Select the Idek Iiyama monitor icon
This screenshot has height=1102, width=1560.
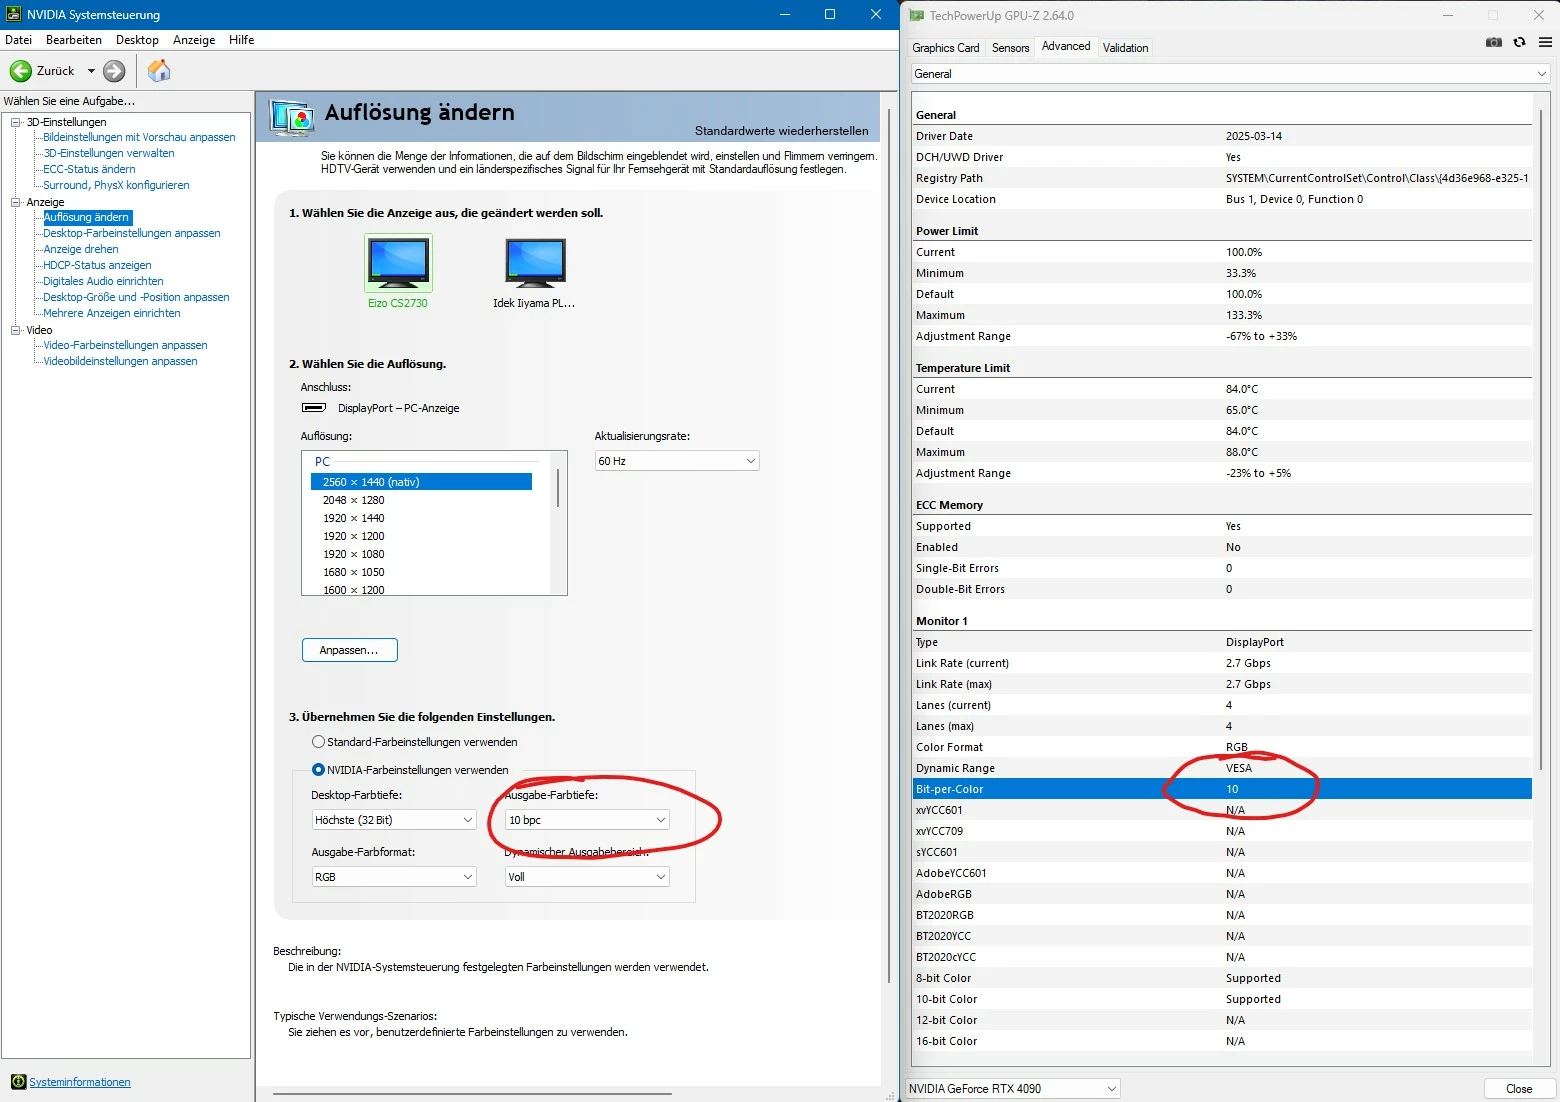(535, 263)
